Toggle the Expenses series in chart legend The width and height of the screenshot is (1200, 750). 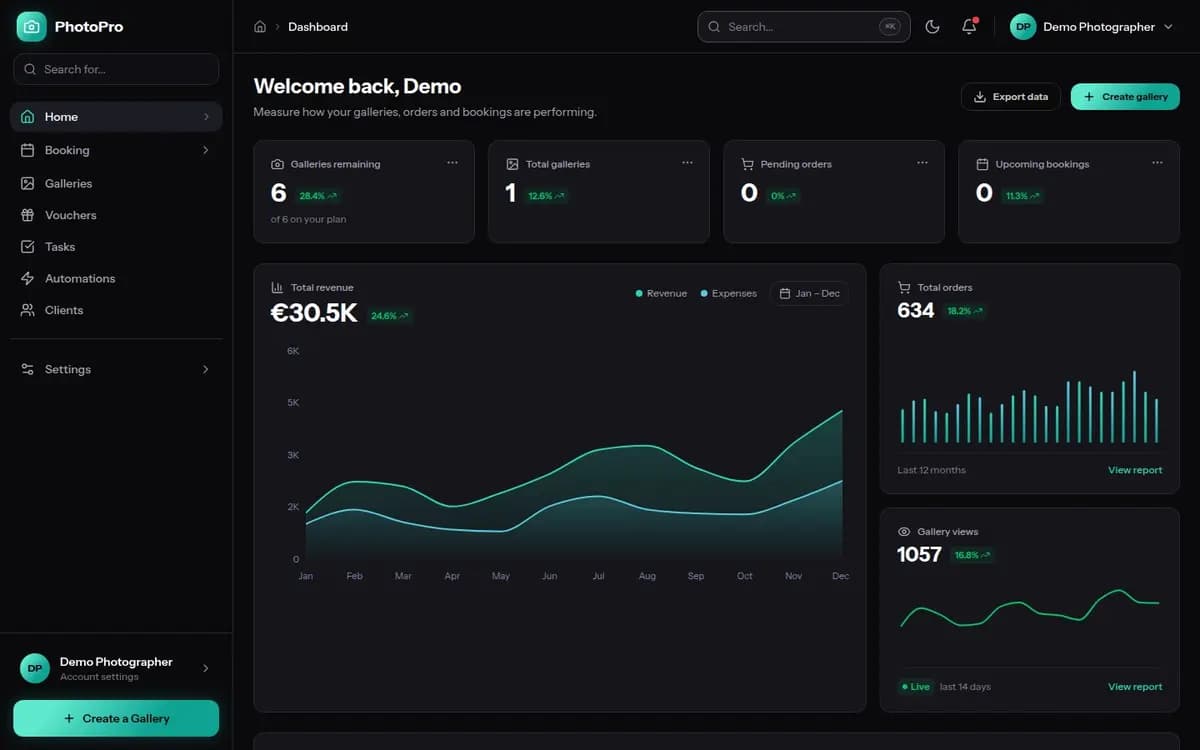729,293
